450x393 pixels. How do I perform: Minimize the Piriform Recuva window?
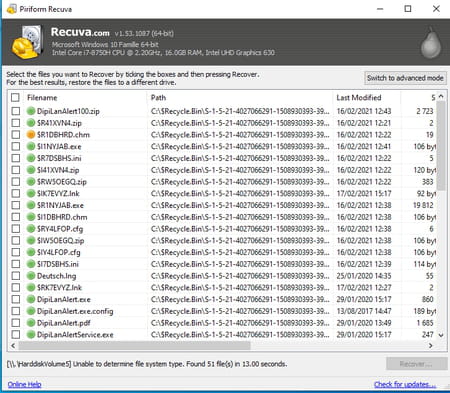point(380,9)
